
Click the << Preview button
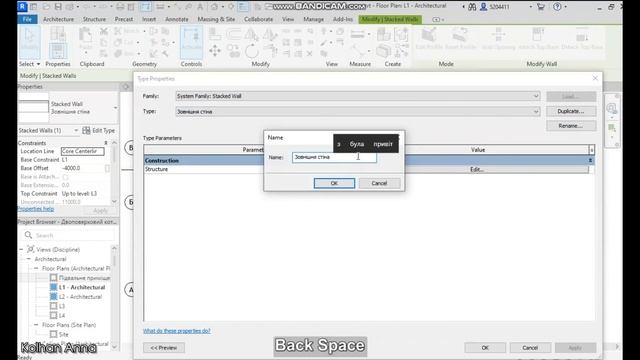click(x=164, y=348)
